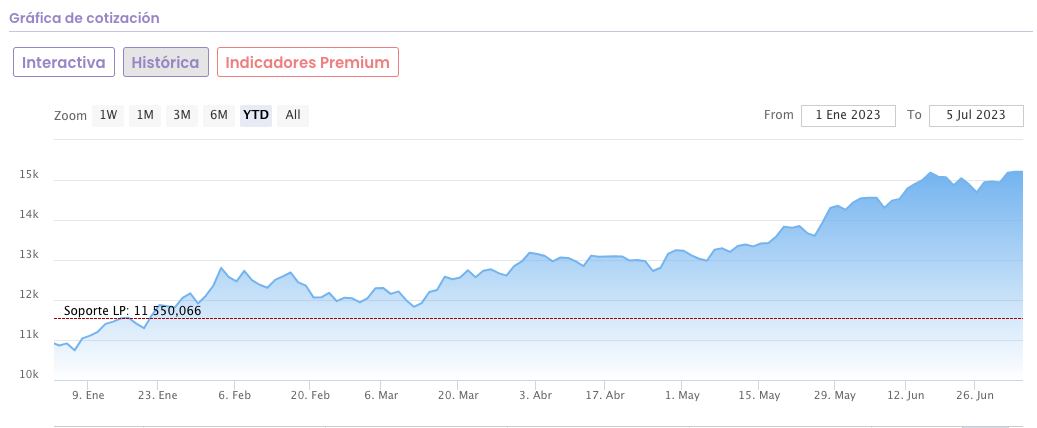Select the Histórica chart tab
Viewport: 1037px width, 428px height.
pos(166,62)
